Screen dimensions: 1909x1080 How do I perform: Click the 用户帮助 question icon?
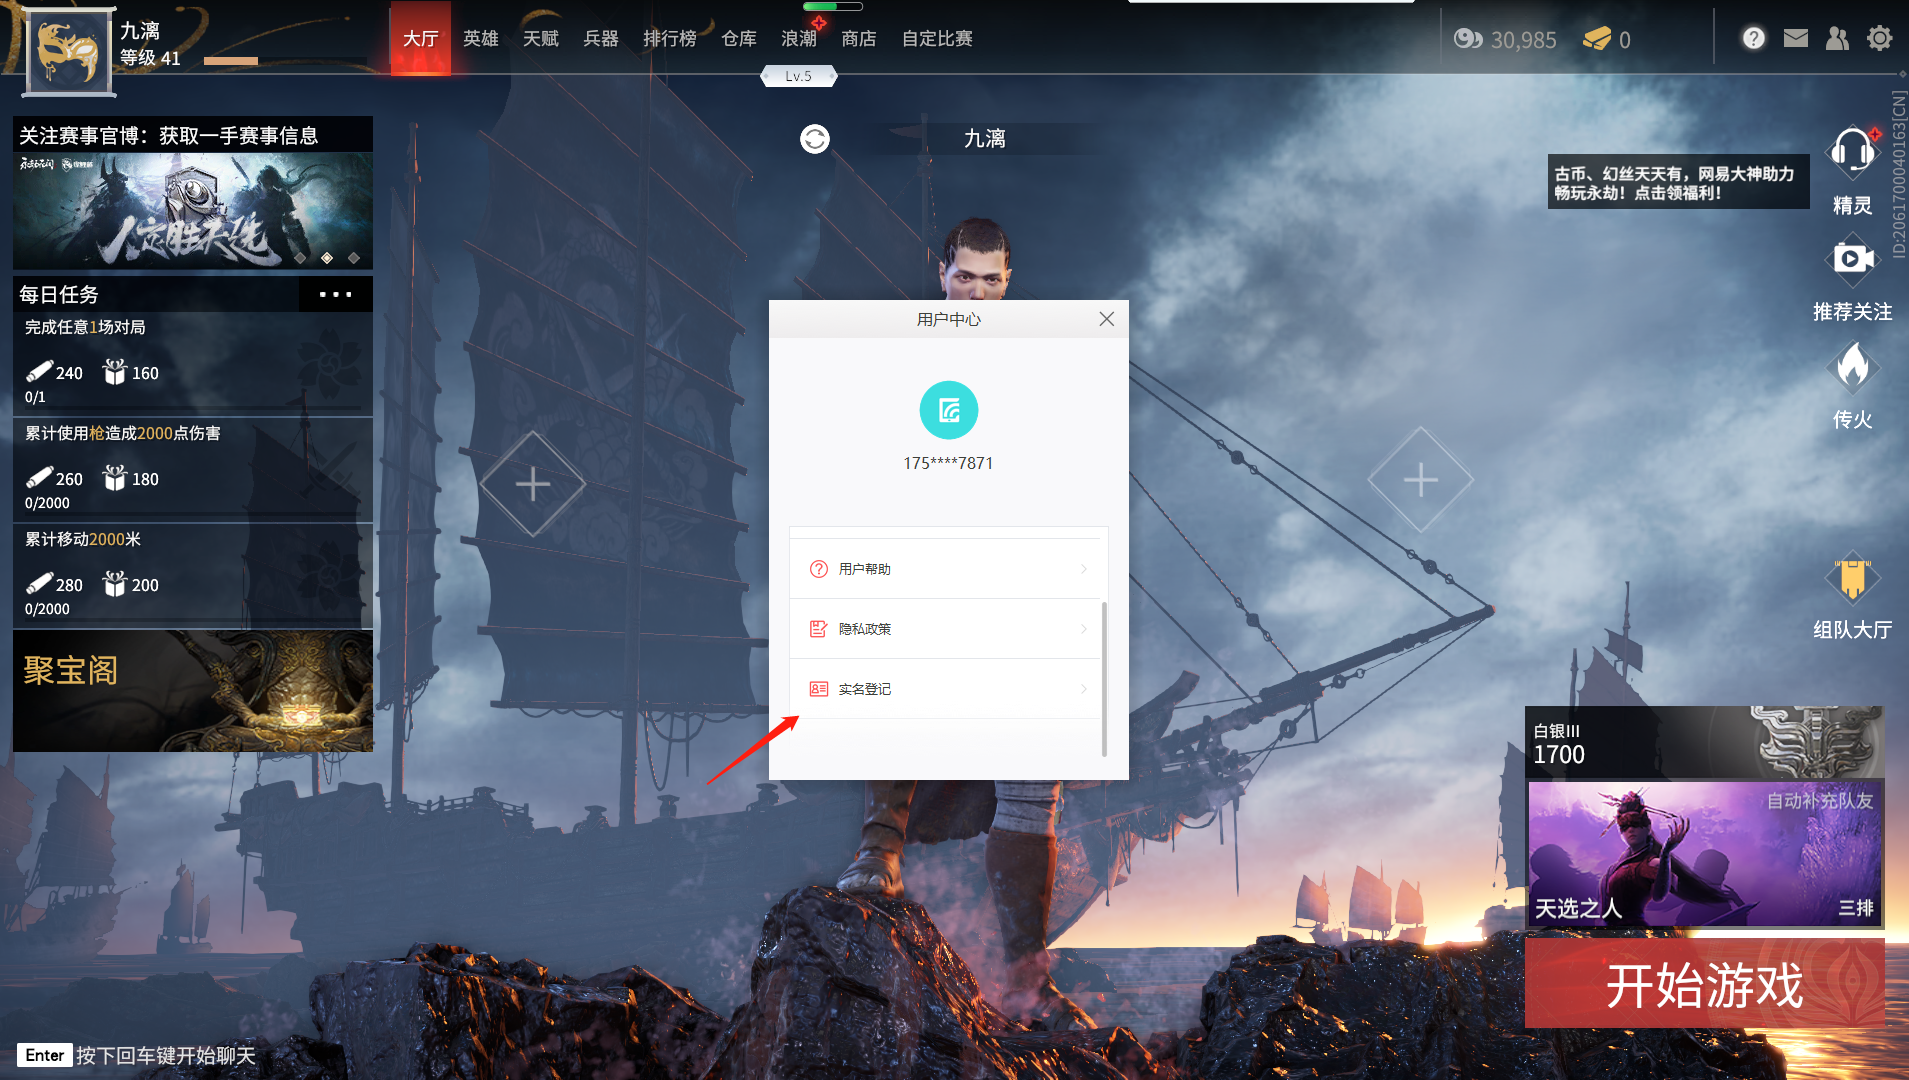[818, 569]
